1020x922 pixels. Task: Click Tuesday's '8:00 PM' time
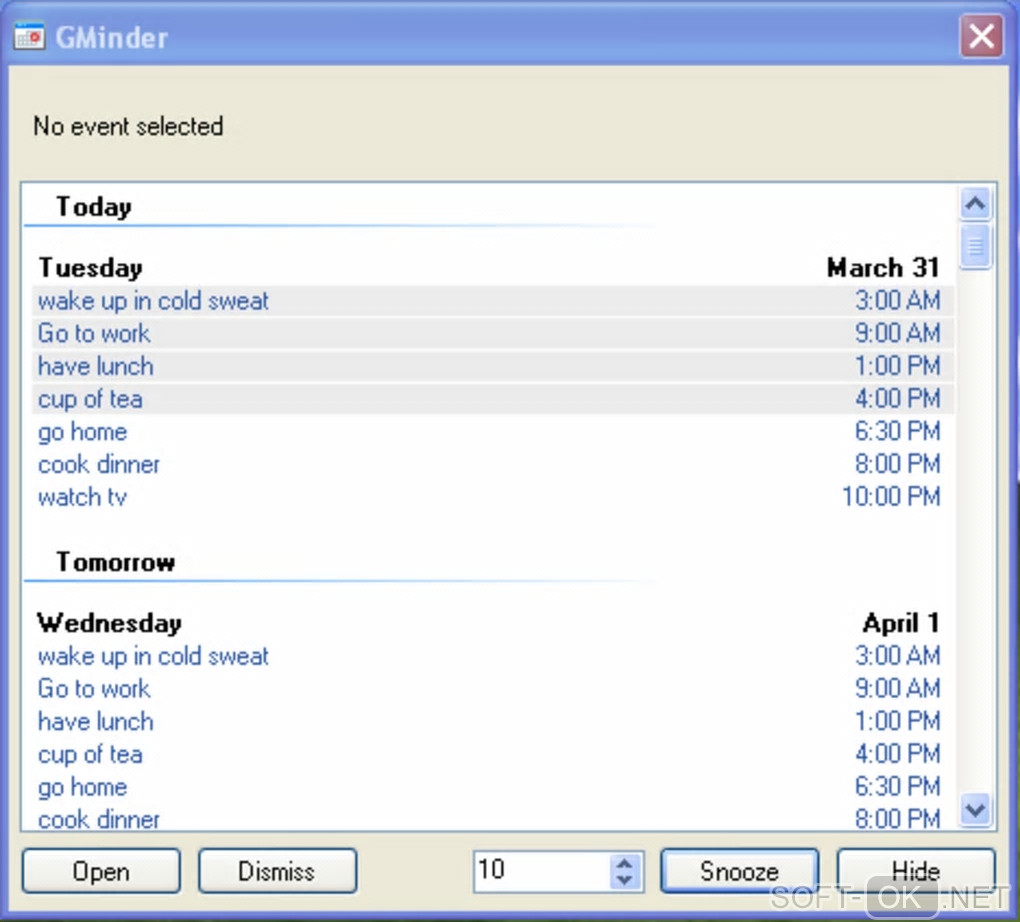click(898, 463)
